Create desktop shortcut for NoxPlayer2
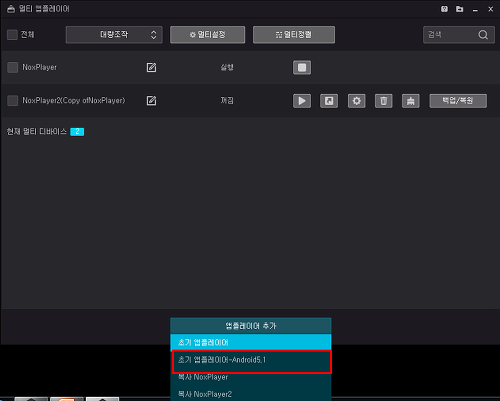 point(329,101)
